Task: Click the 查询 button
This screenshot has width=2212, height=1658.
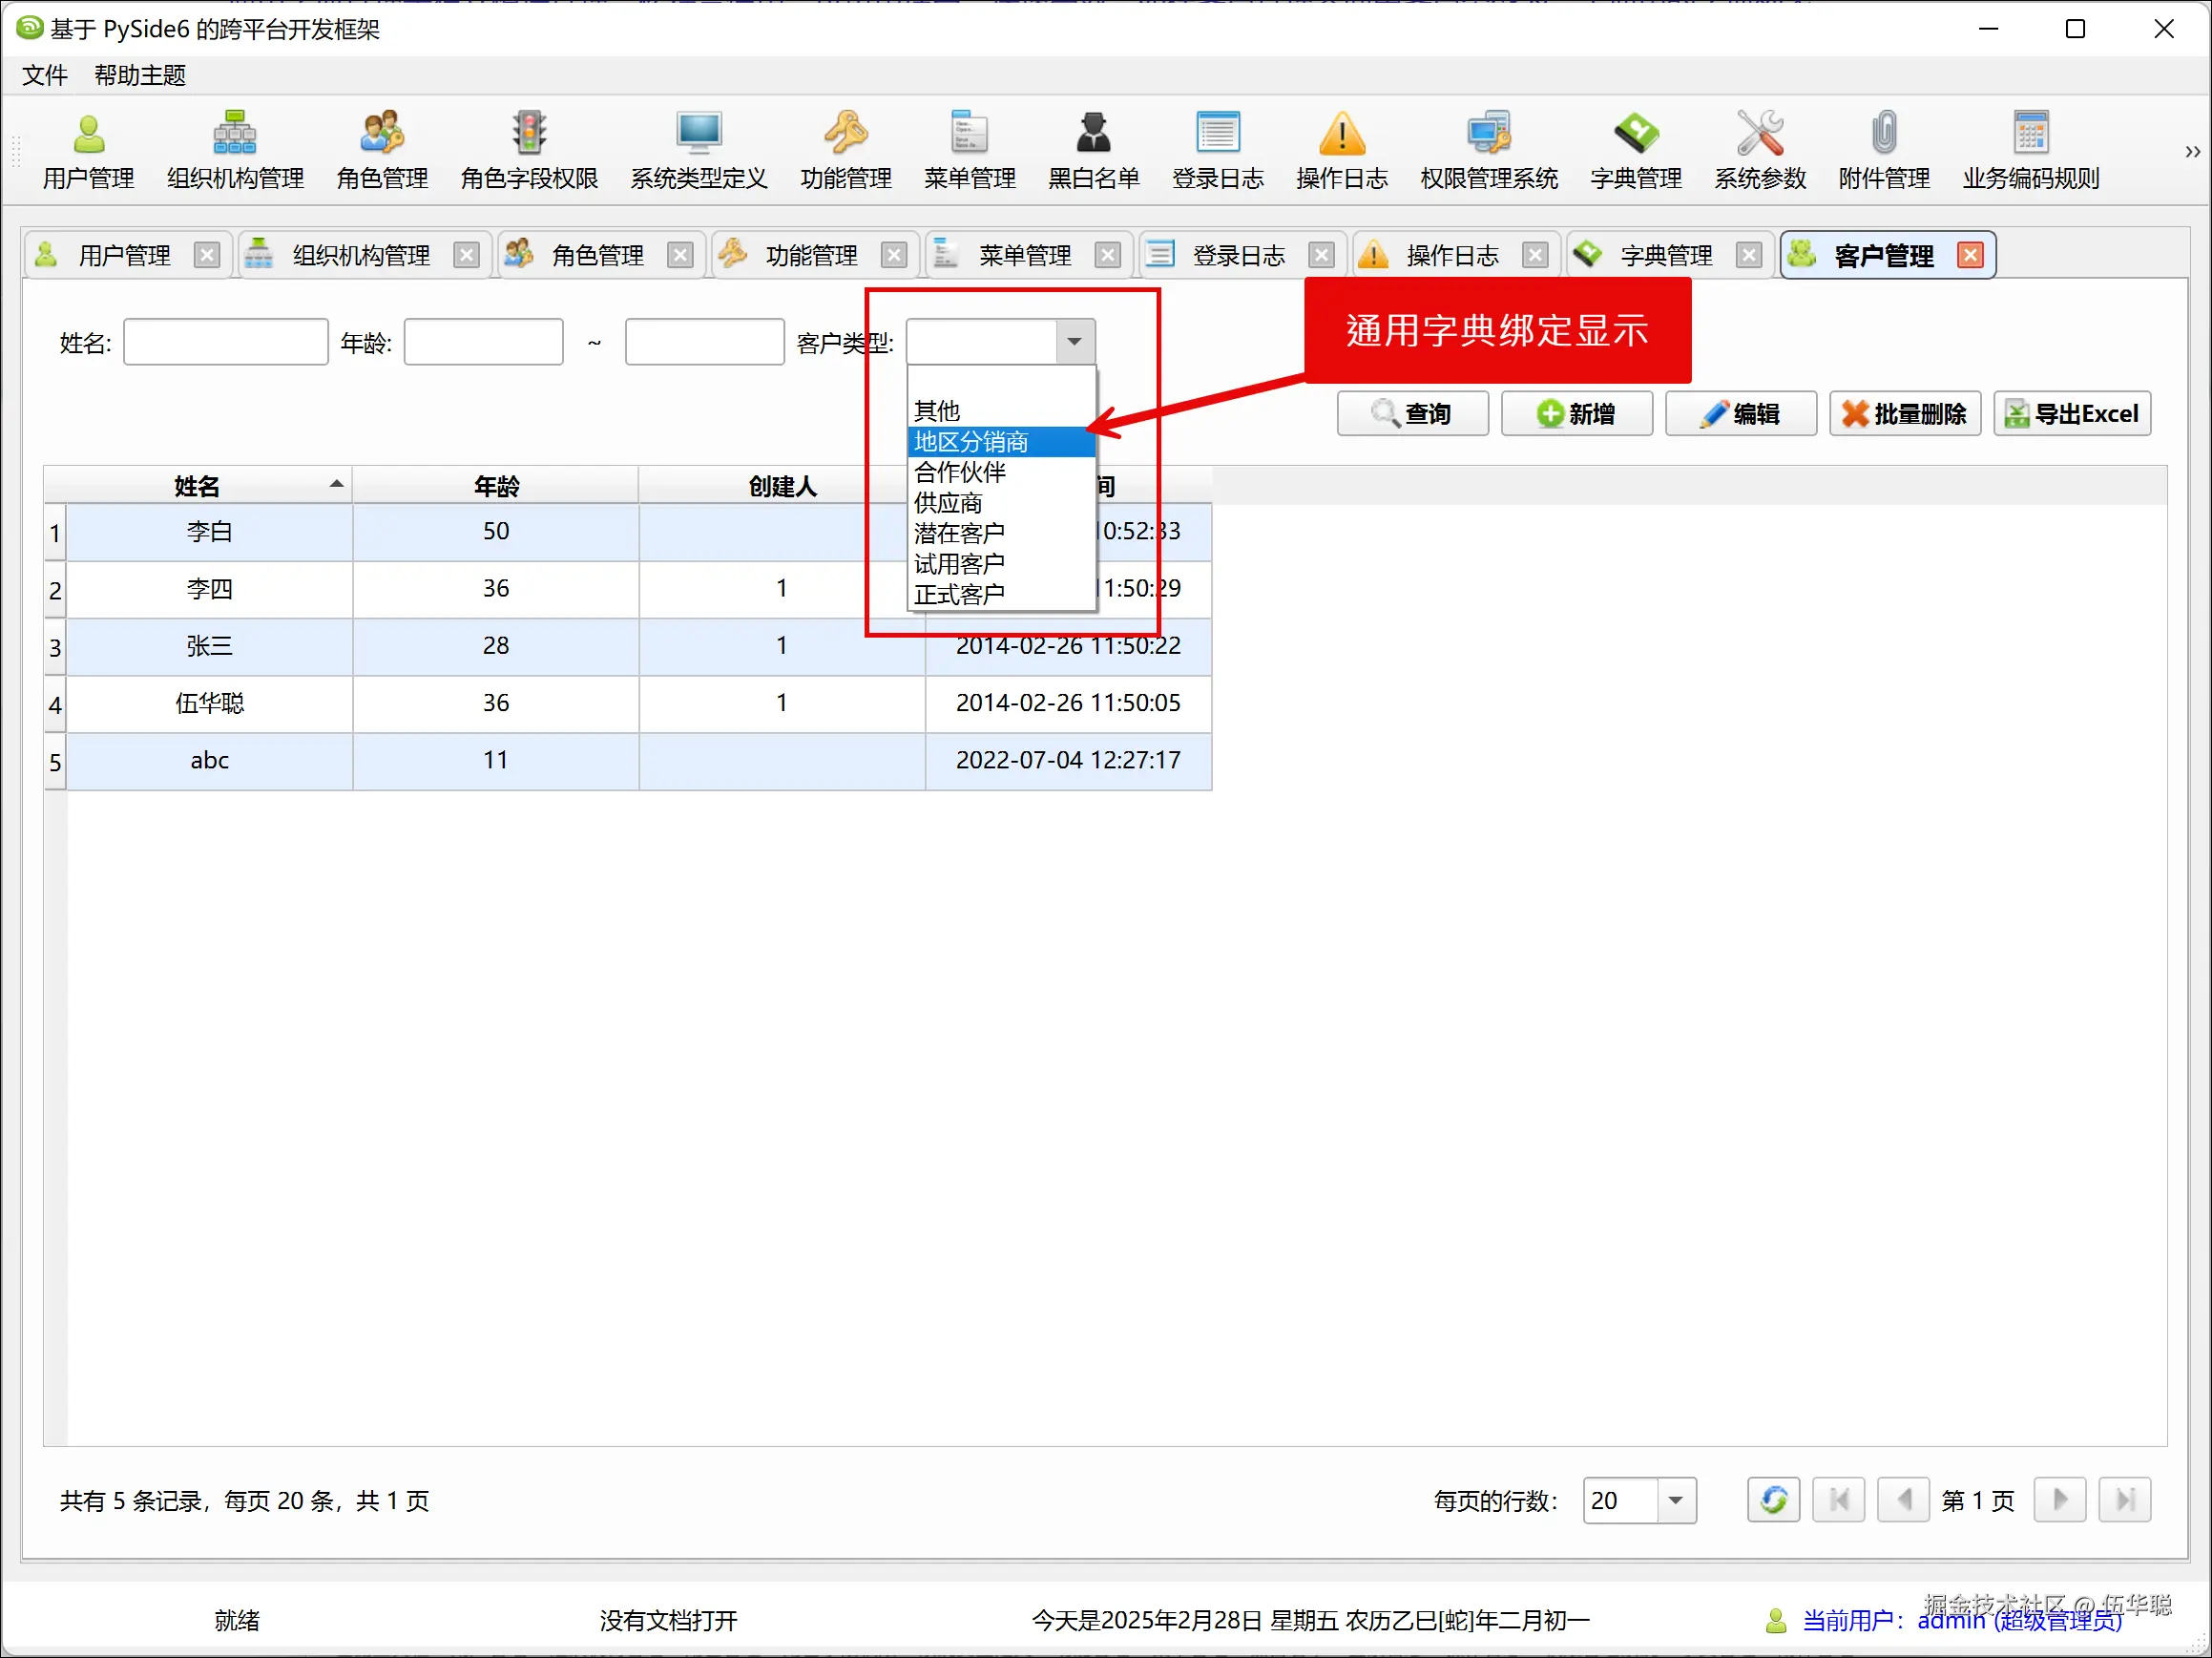Action: pos(1412,414)
